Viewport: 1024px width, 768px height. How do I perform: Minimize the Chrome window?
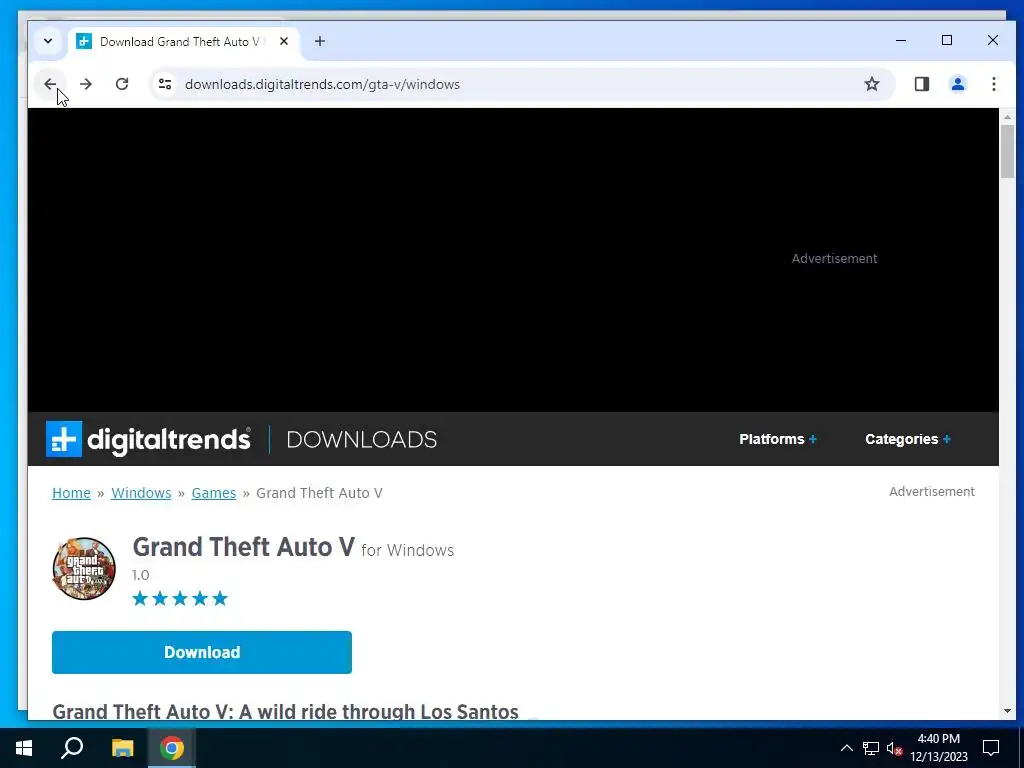click(901, 40)
